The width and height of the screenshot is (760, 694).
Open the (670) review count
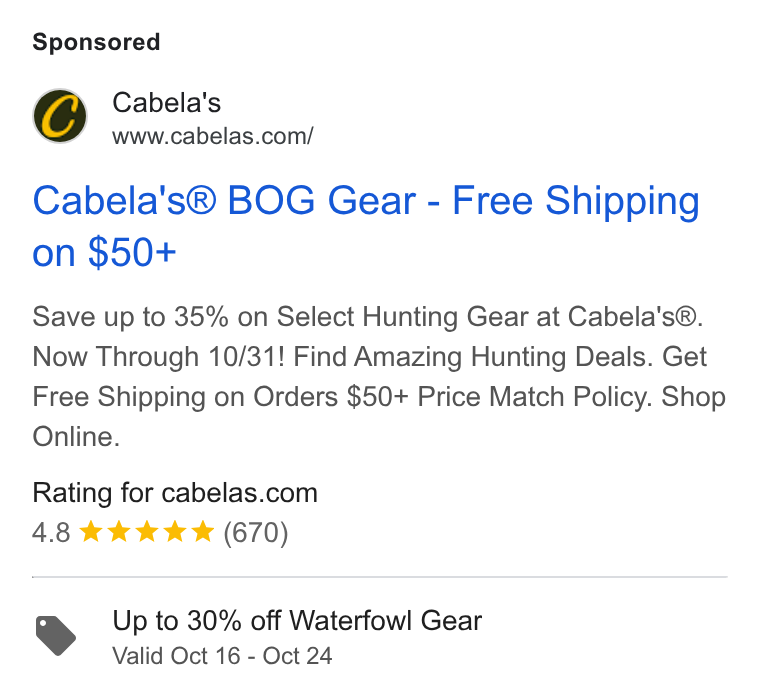click(255, 532)
